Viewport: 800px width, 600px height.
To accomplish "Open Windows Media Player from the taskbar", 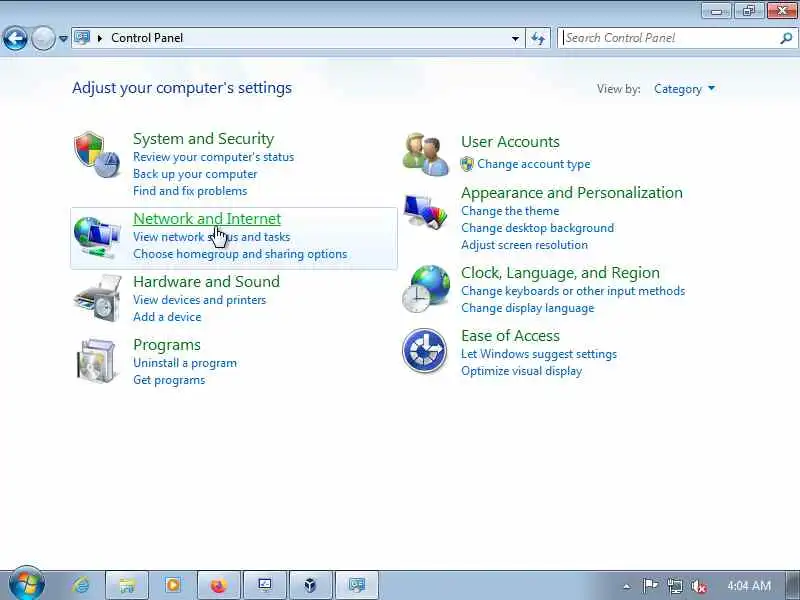I will tap(173, 585).
